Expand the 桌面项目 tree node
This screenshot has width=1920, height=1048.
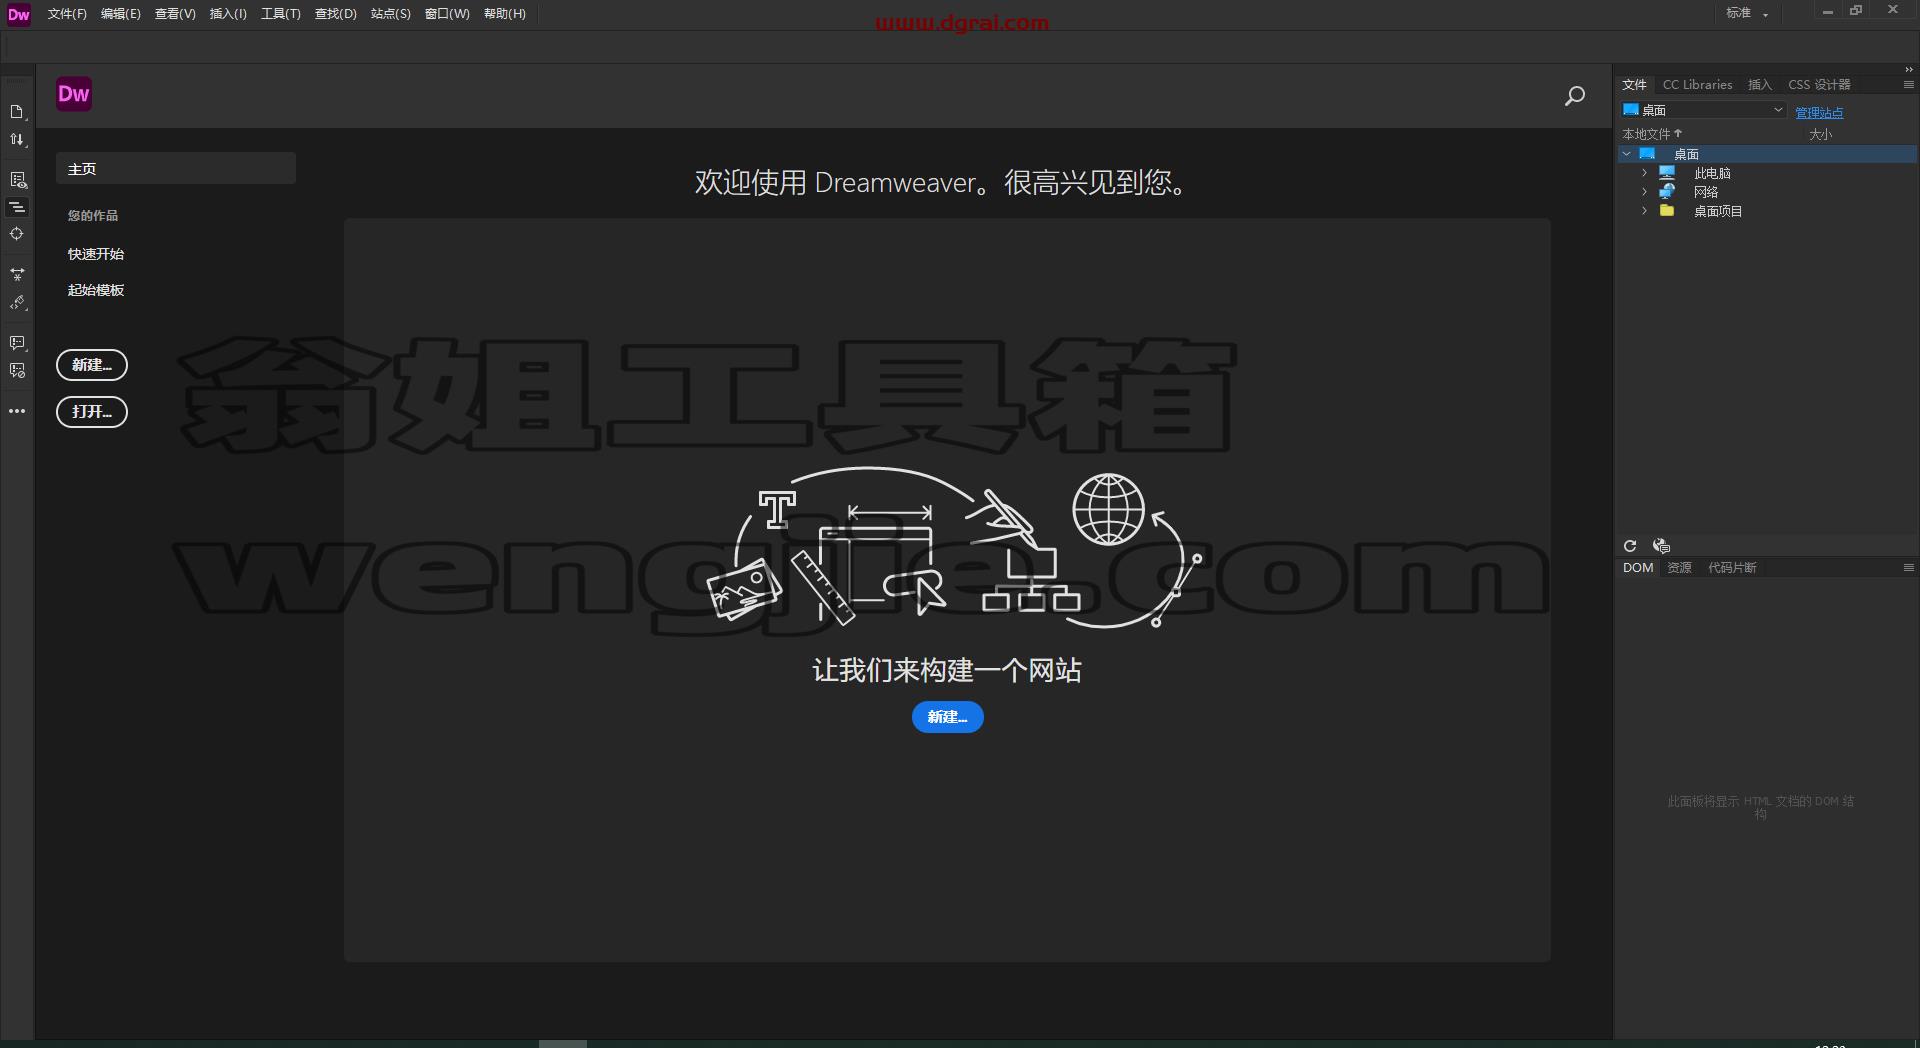[x=1644, y=211]
